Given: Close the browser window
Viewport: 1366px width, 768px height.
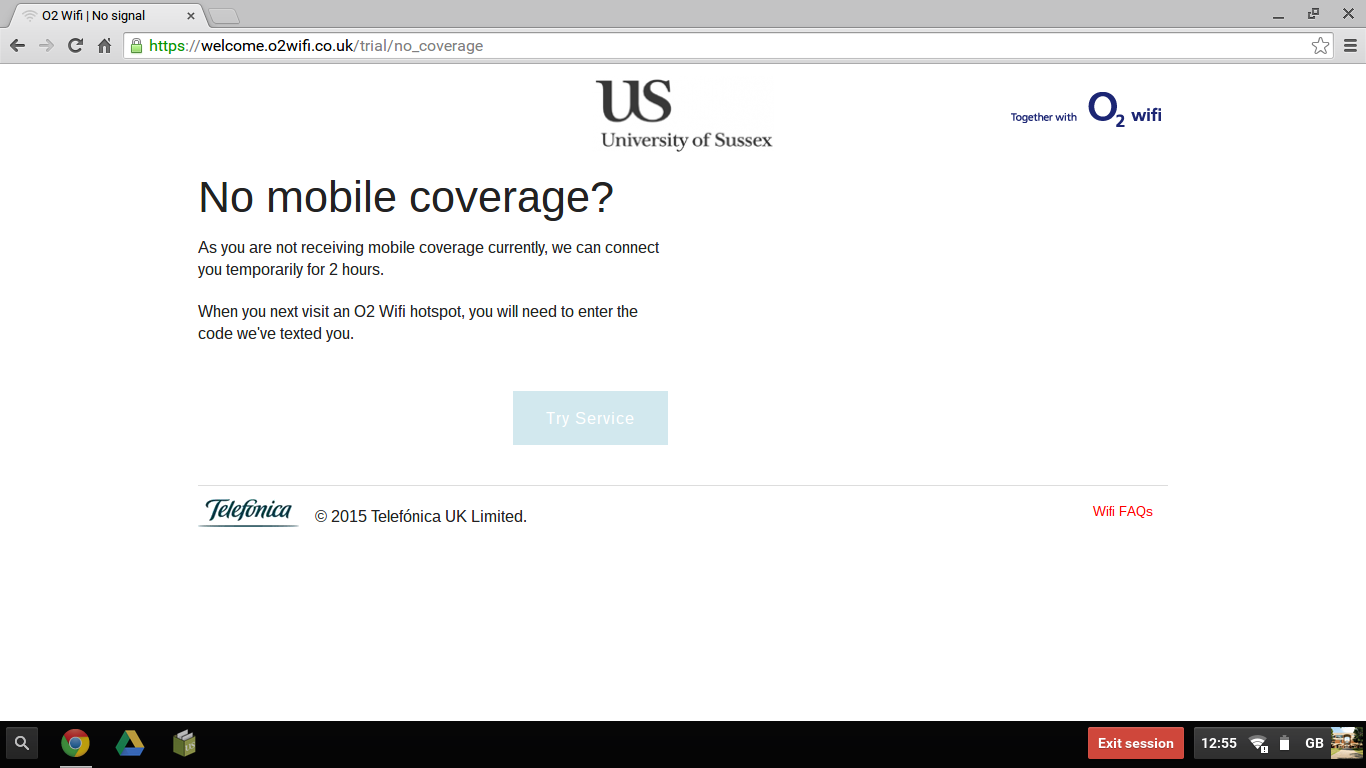Looking at the screenshot, I should [1347, 14].
